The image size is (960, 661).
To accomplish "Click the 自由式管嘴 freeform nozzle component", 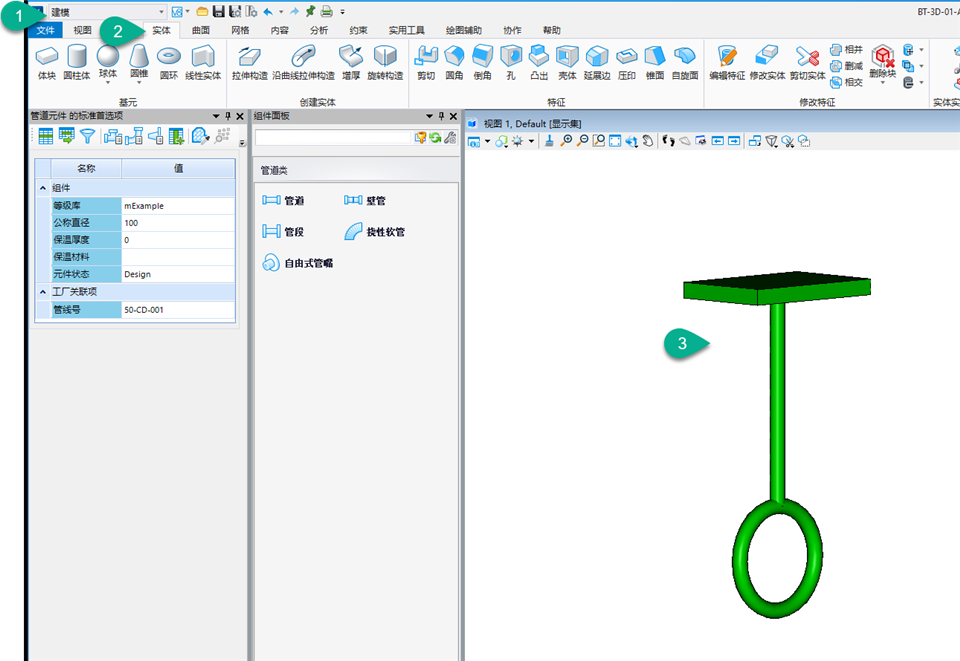I will click(x=298, y=264).
